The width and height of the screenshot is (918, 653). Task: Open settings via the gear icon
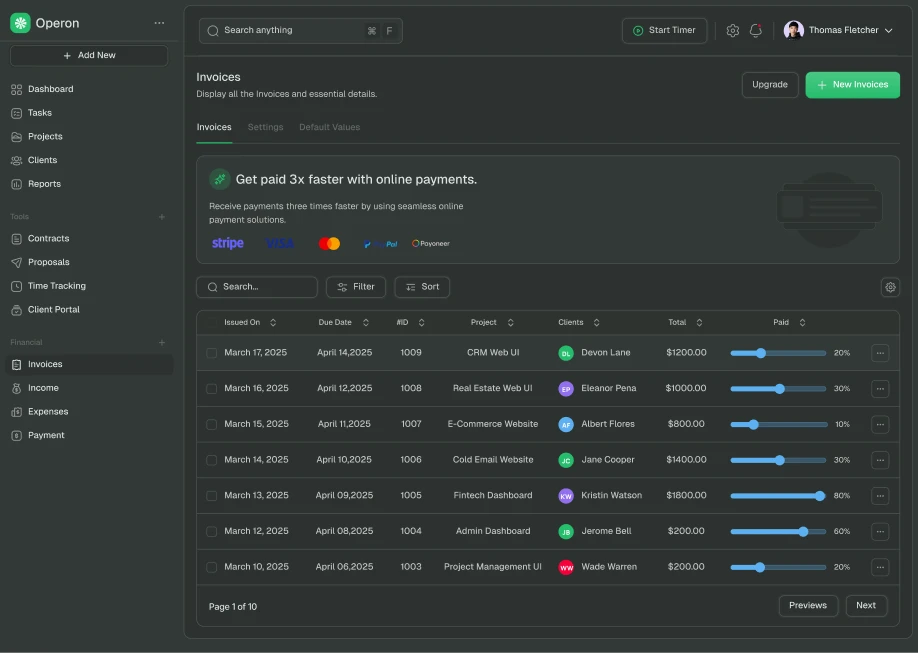[733, 30]
